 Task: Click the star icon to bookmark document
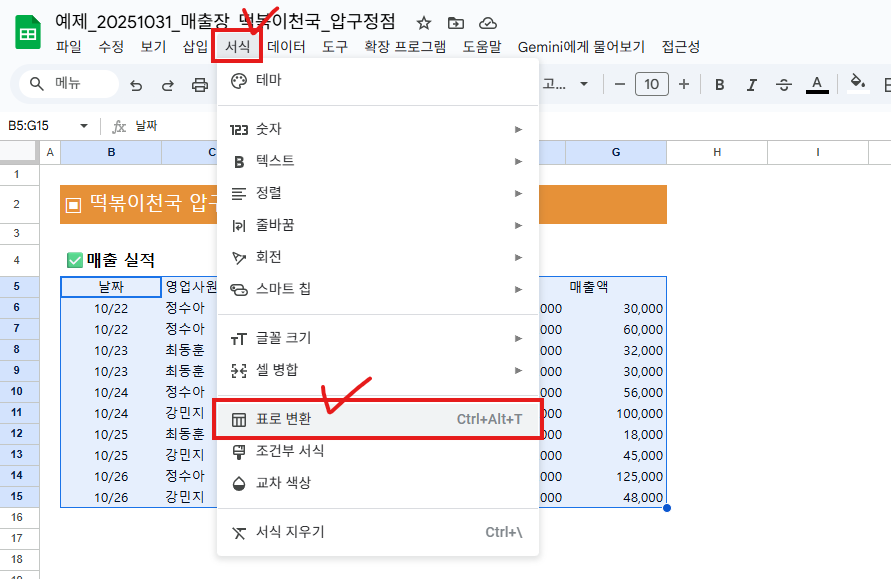424,23
